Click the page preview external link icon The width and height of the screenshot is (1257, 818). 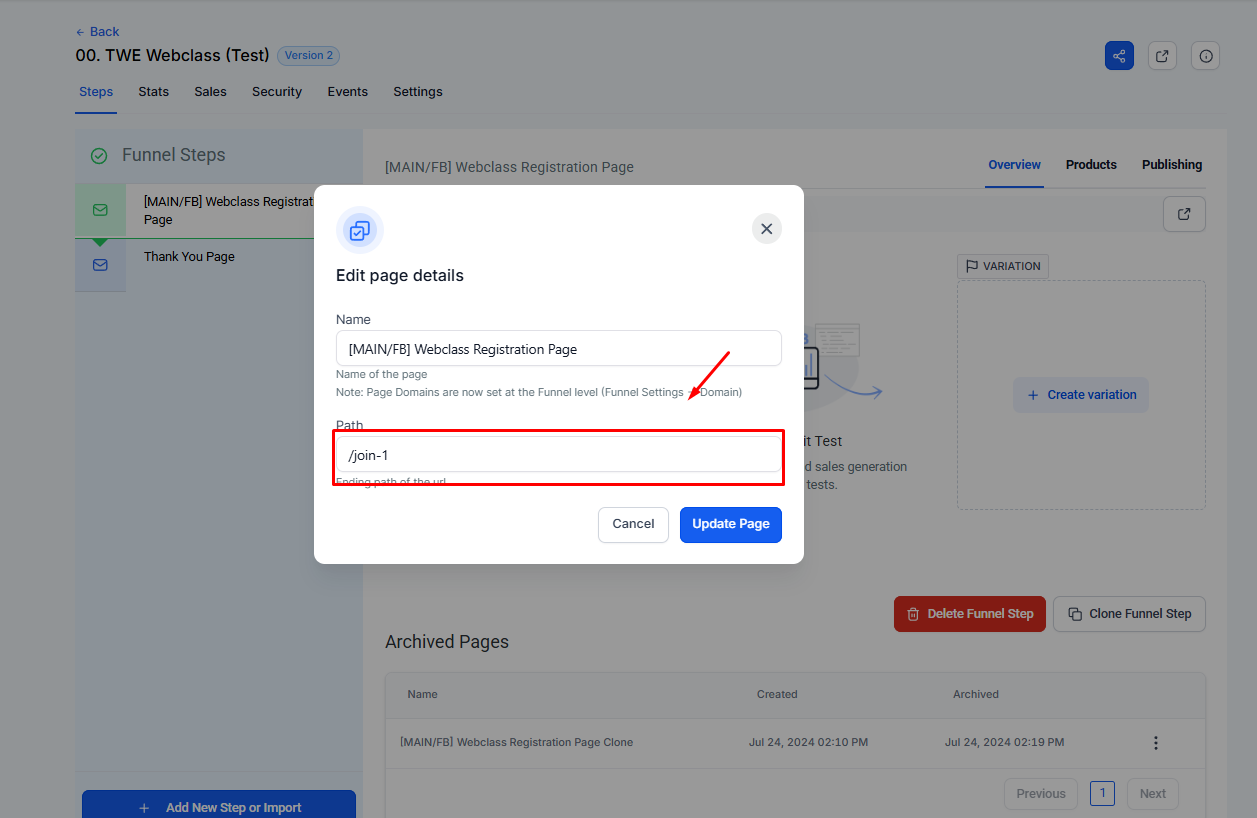pos(1184,214)
